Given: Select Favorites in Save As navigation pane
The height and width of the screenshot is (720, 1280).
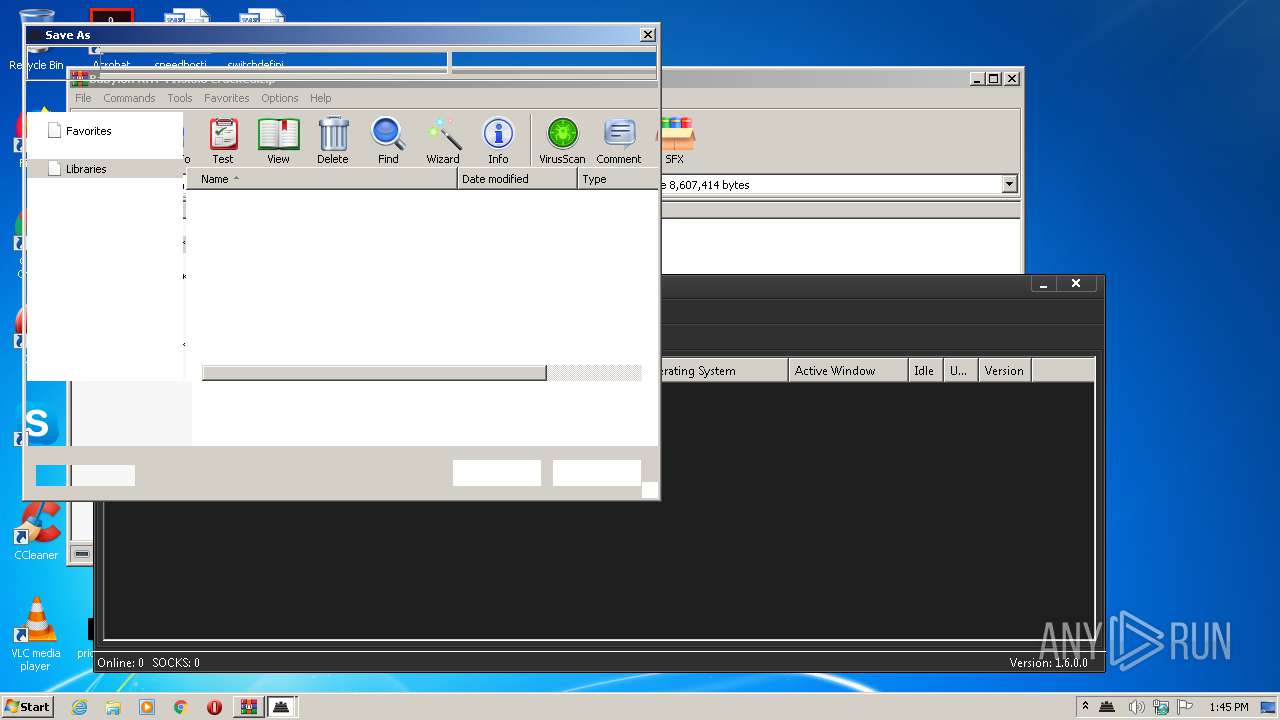Looking at the screenshot, I should pyautogui.click(x=88, y=131).
